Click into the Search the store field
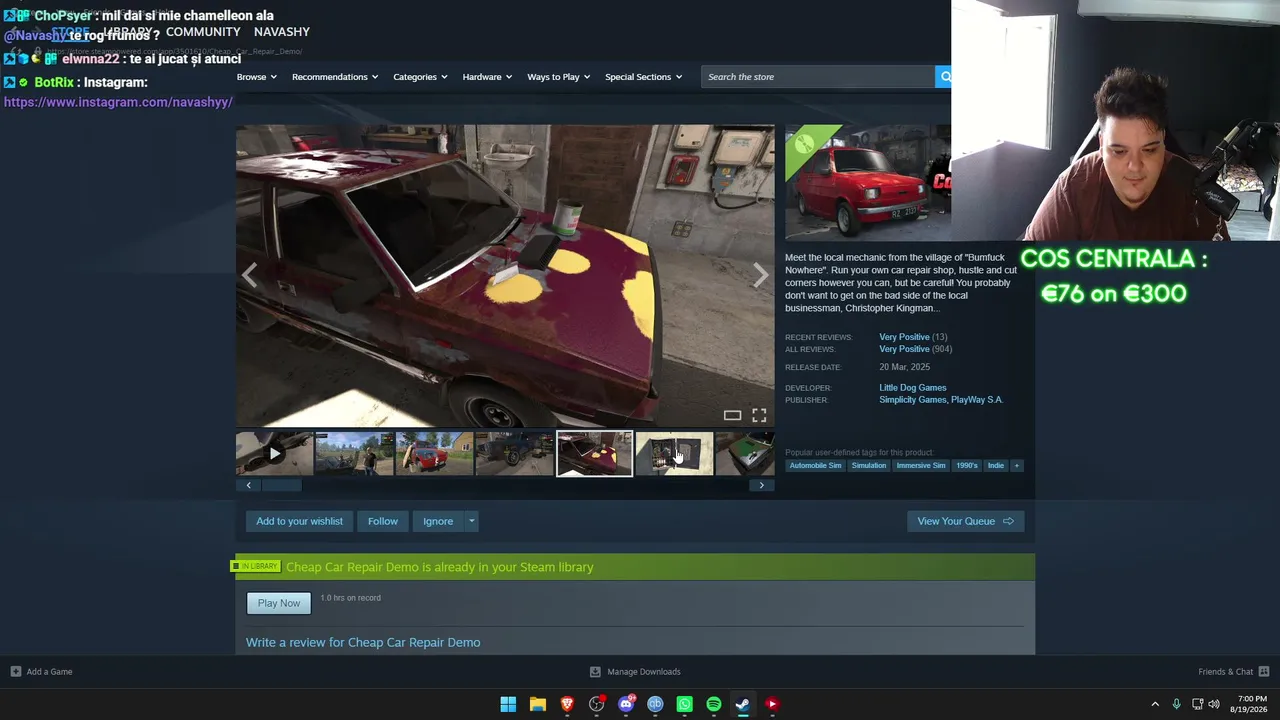The width and height of the screenshot is (1280, 720). tap(818, 77)
